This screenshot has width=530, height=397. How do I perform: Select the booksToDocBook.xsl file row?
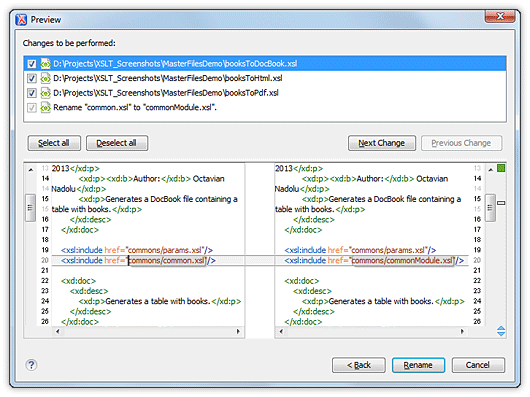tap(265, 64)
